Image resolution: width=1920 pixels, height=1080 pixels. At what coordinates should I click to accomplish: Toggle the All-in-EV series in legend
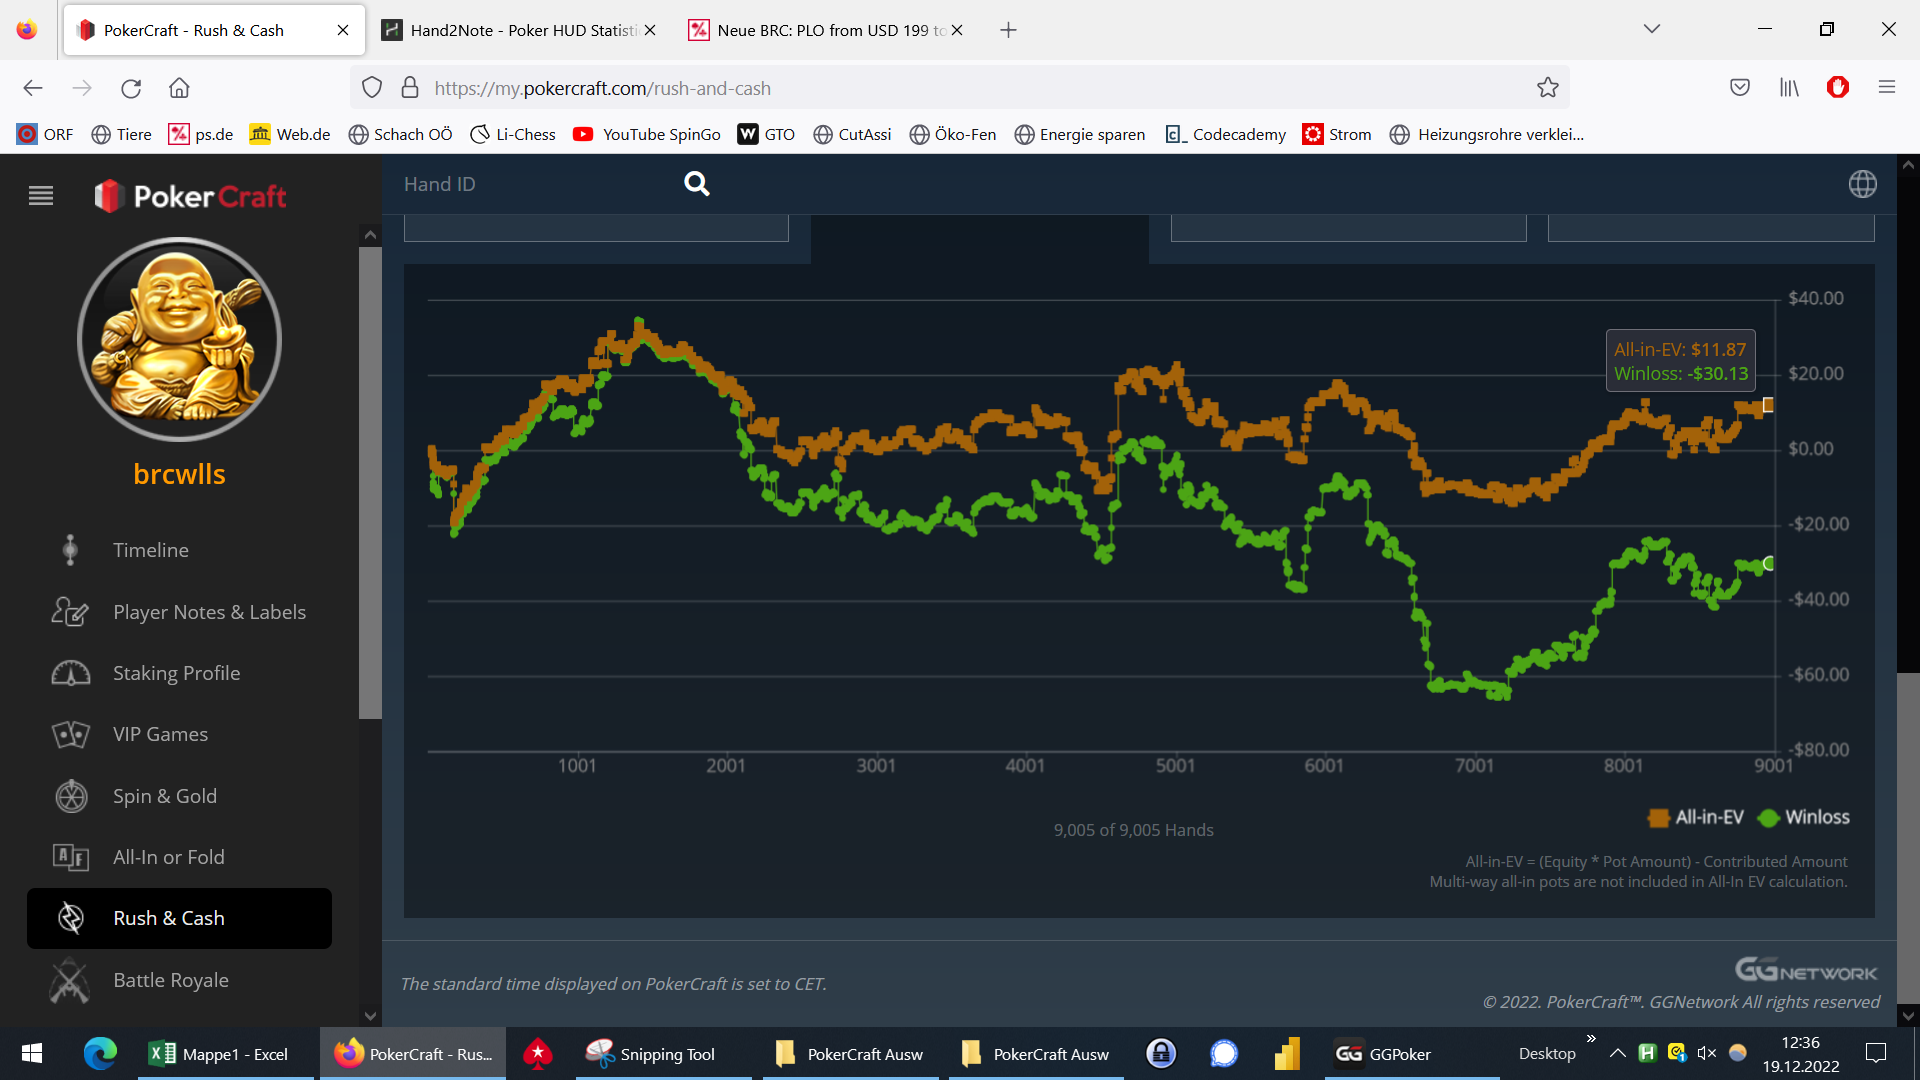(1696, 818)
